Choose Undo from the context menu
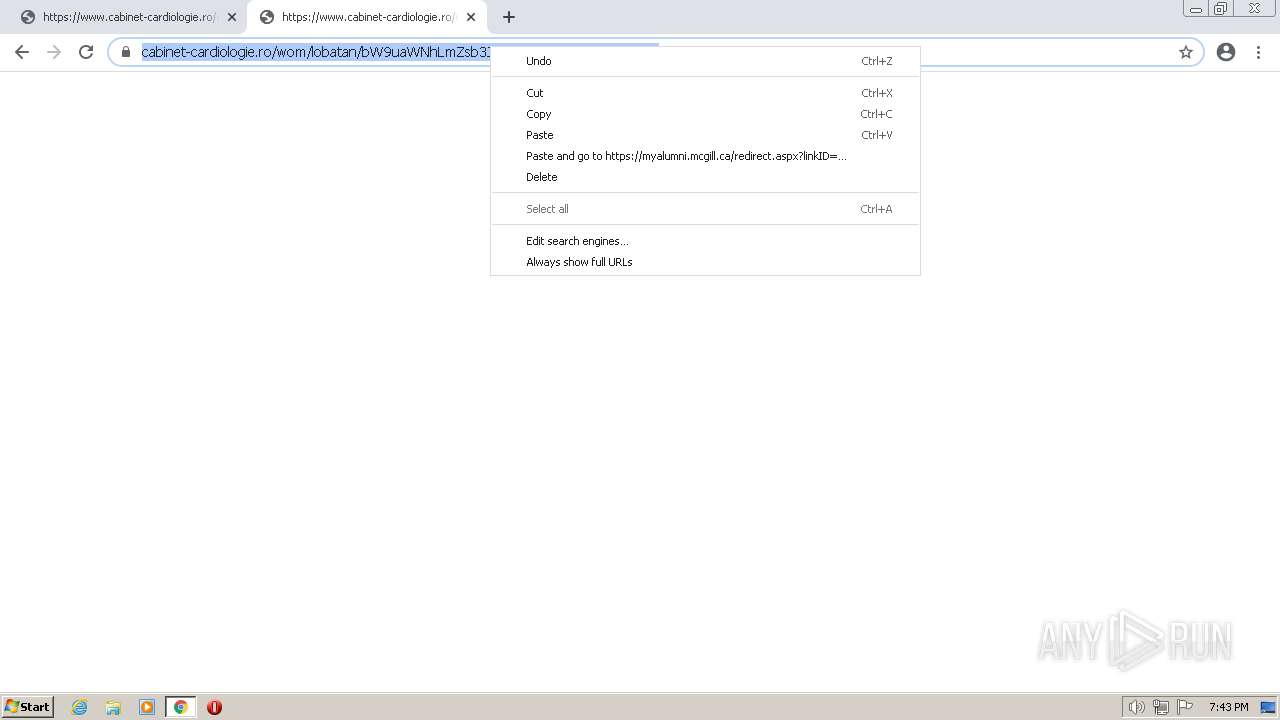This screenshot has width=1280, height=720. [x=705, y=61]
